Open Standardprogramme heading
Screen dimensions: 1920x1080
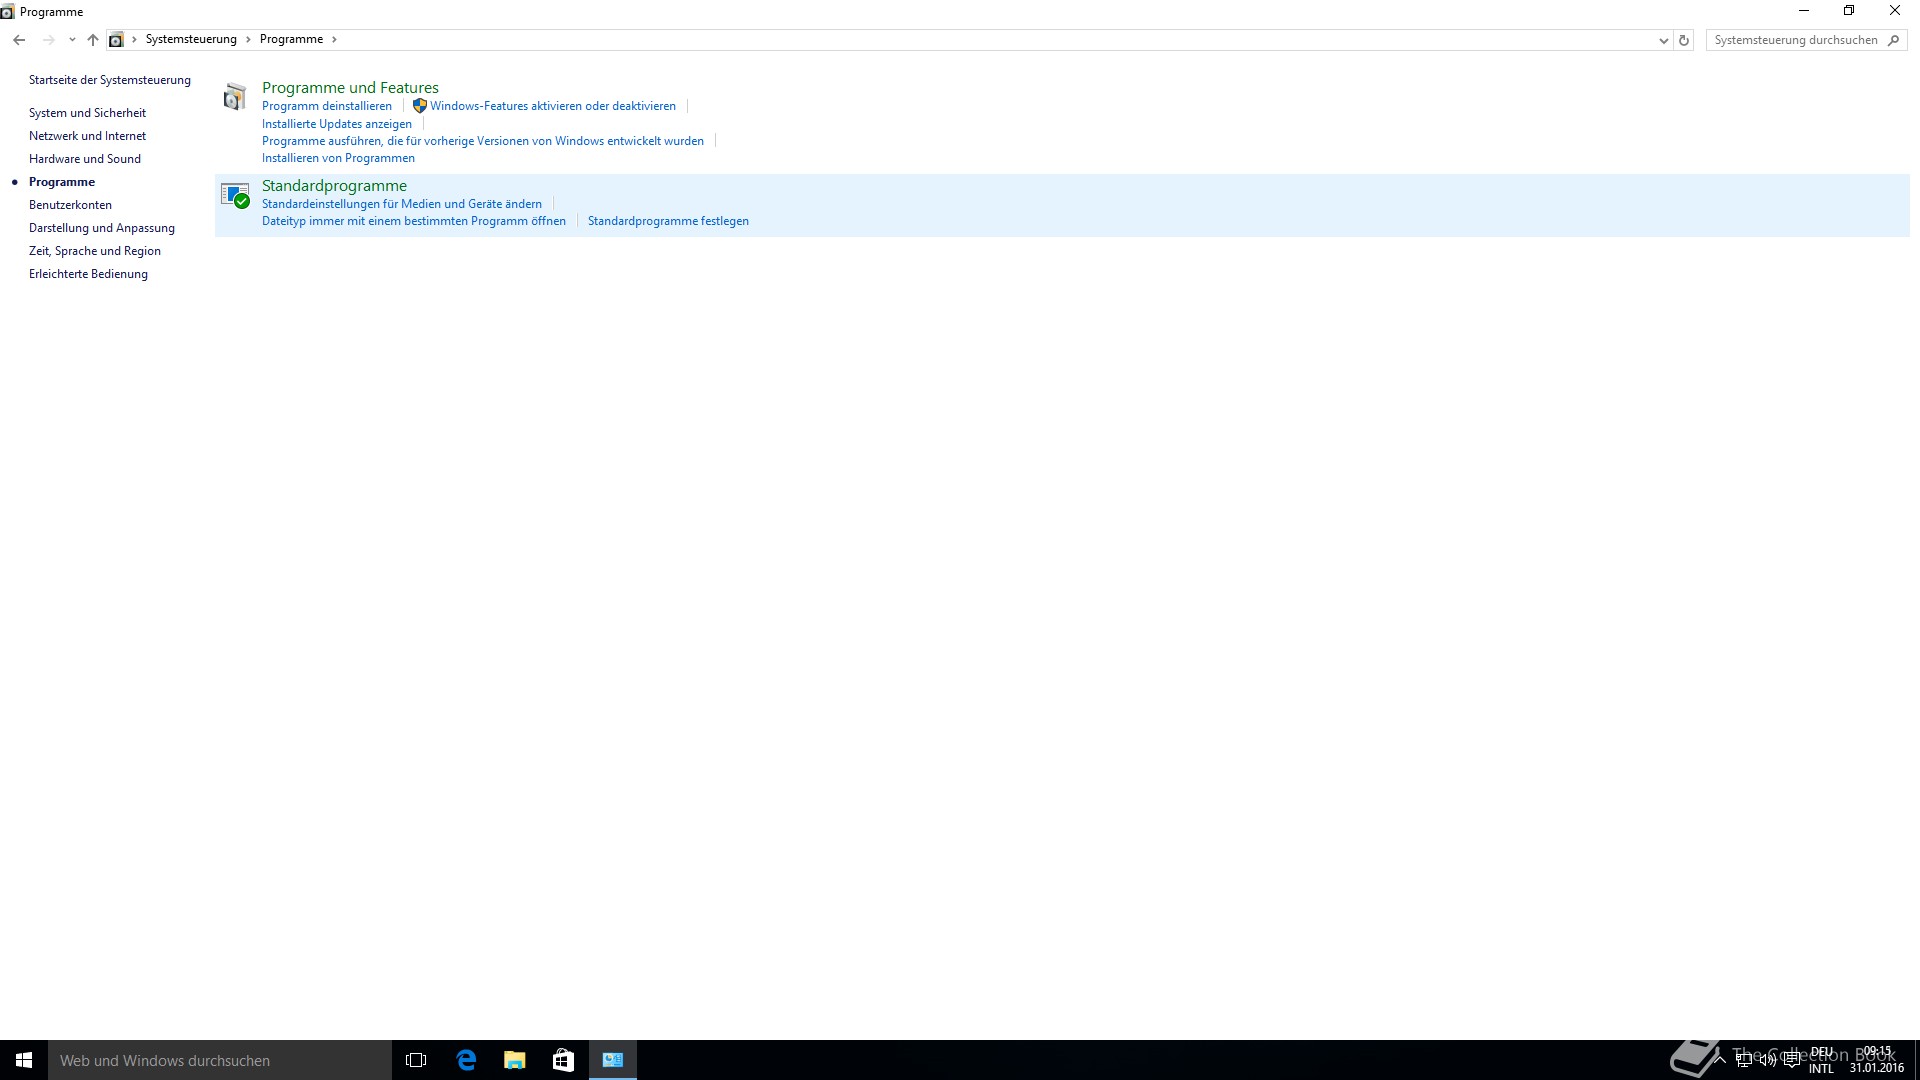pos(334,186)
